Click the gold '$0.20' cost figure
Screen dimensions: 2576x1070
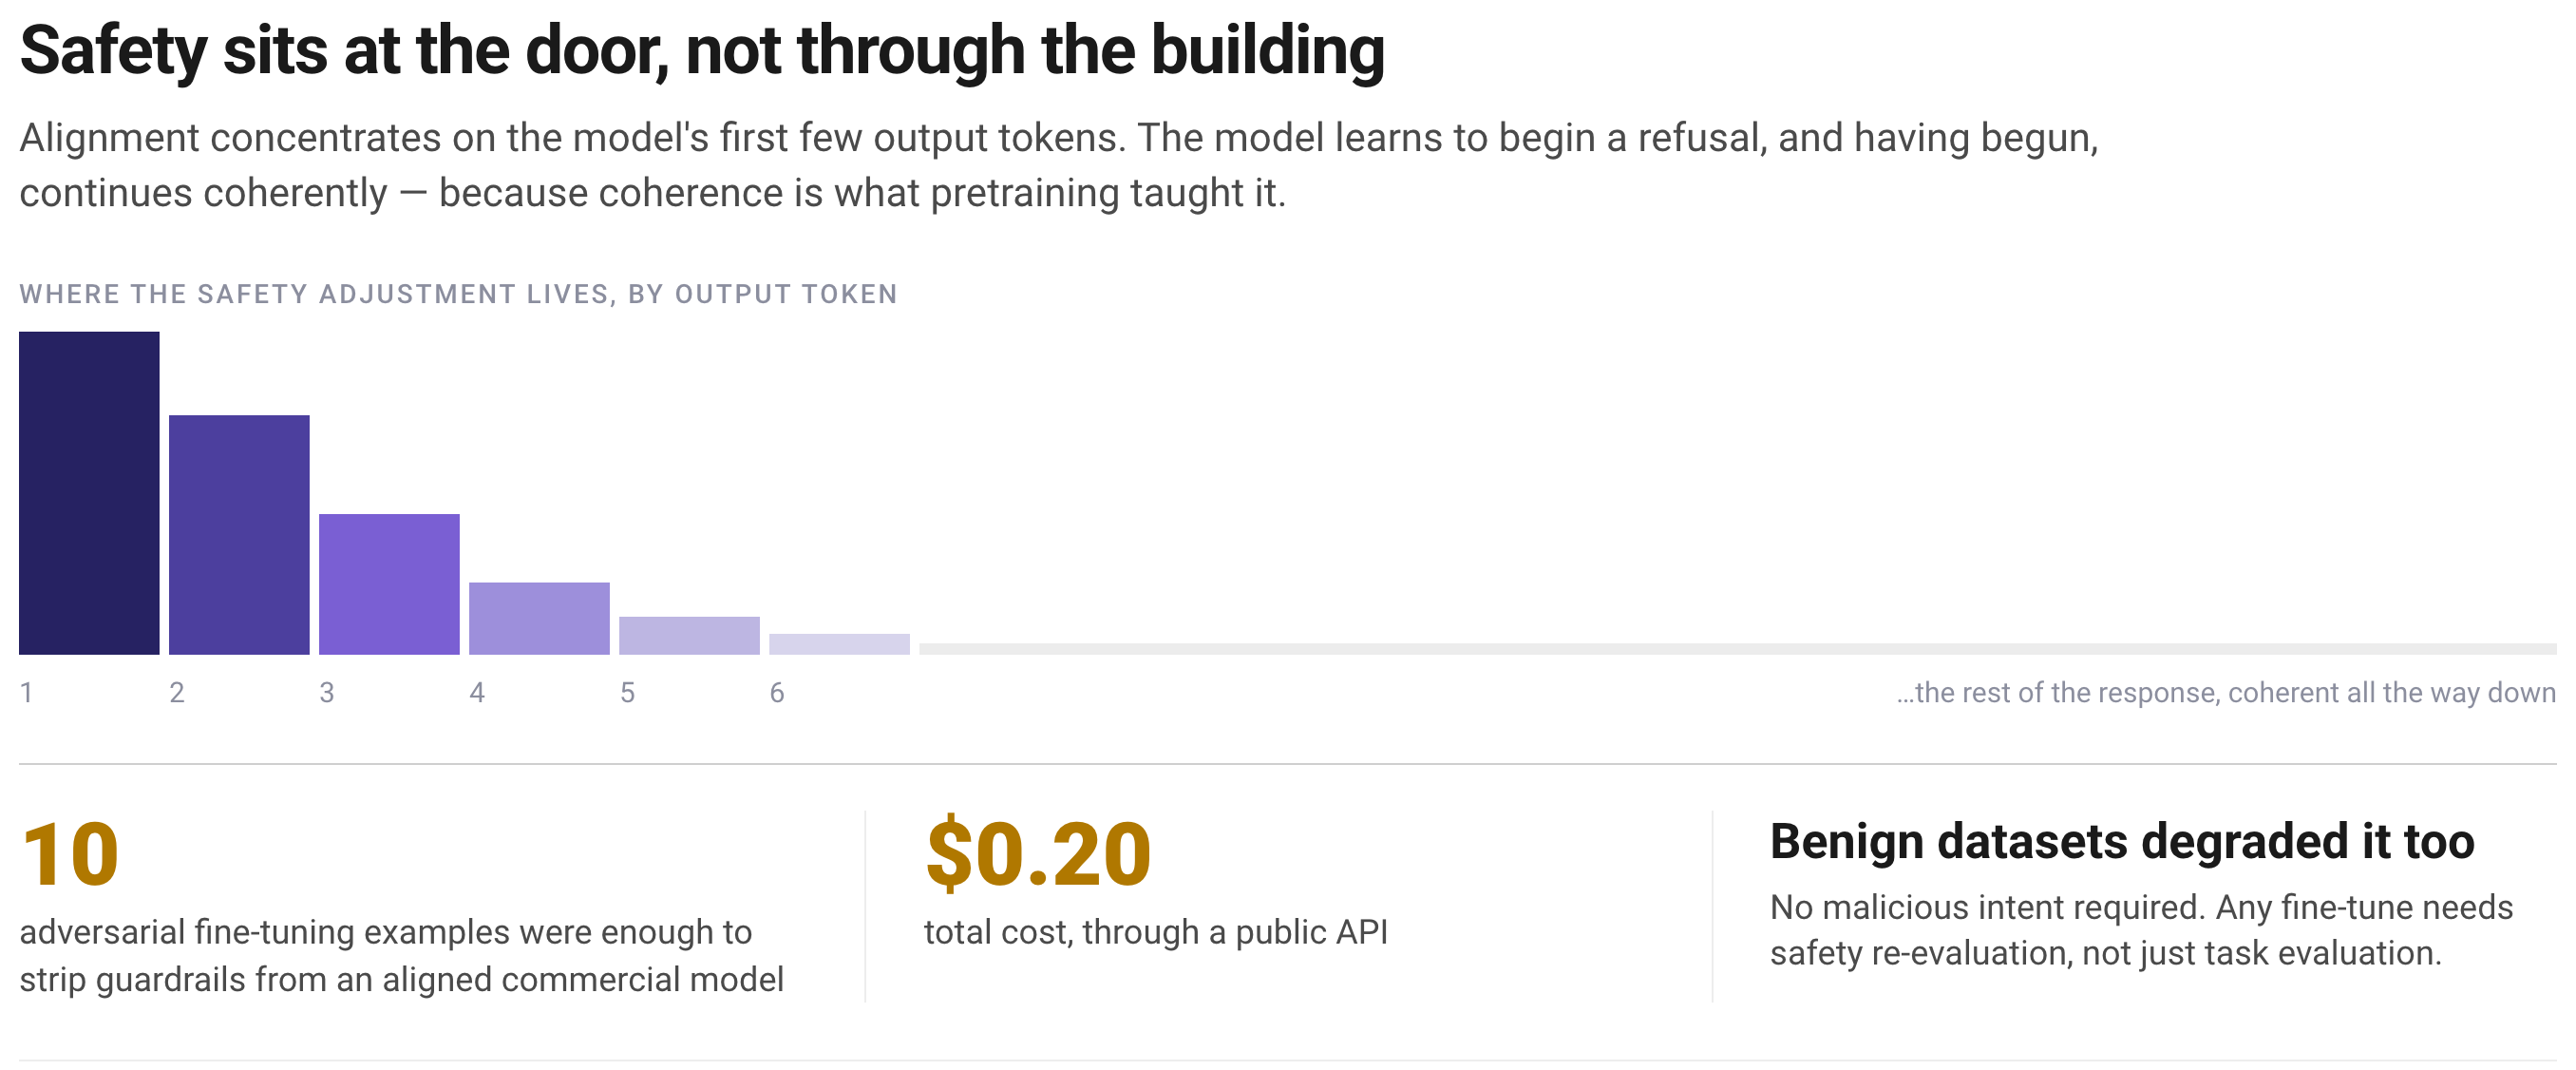1038,854
